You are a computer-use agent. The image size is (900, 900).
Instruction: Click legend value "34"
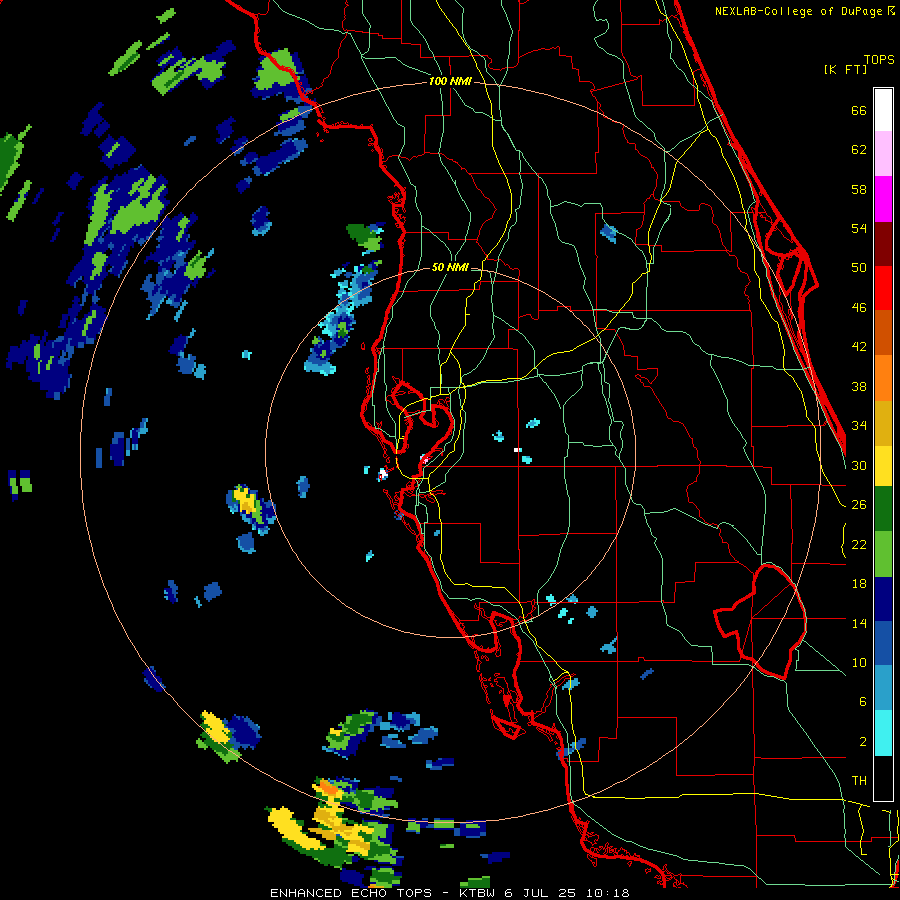859,426
